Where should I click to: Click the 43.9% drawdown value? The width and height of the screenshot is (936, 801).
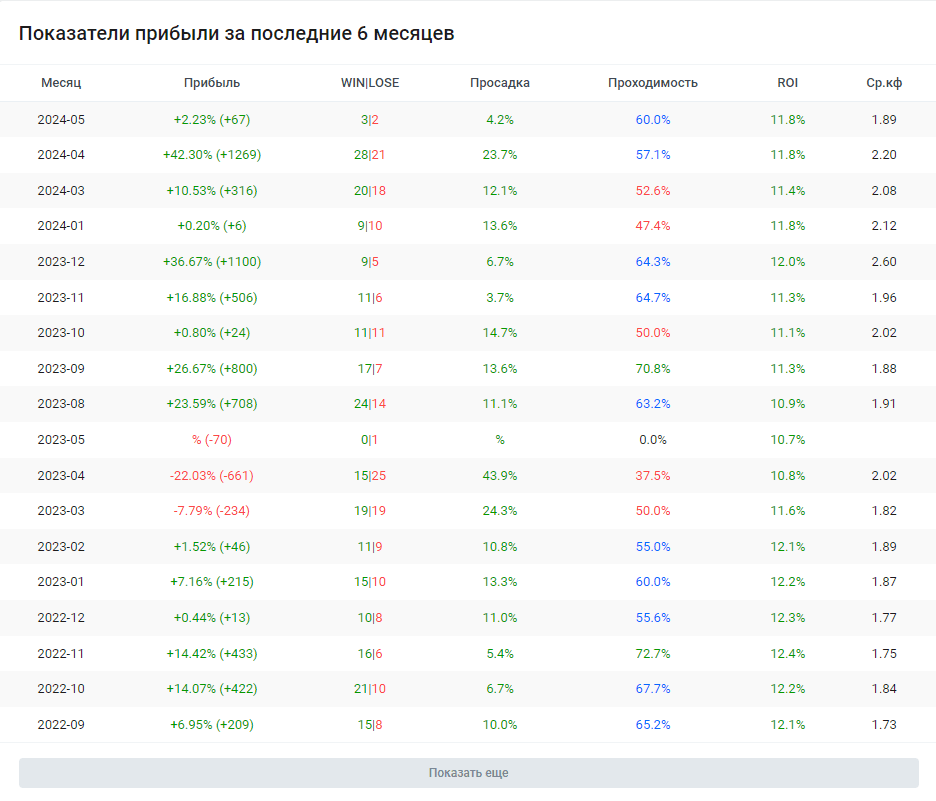point(500,476)
